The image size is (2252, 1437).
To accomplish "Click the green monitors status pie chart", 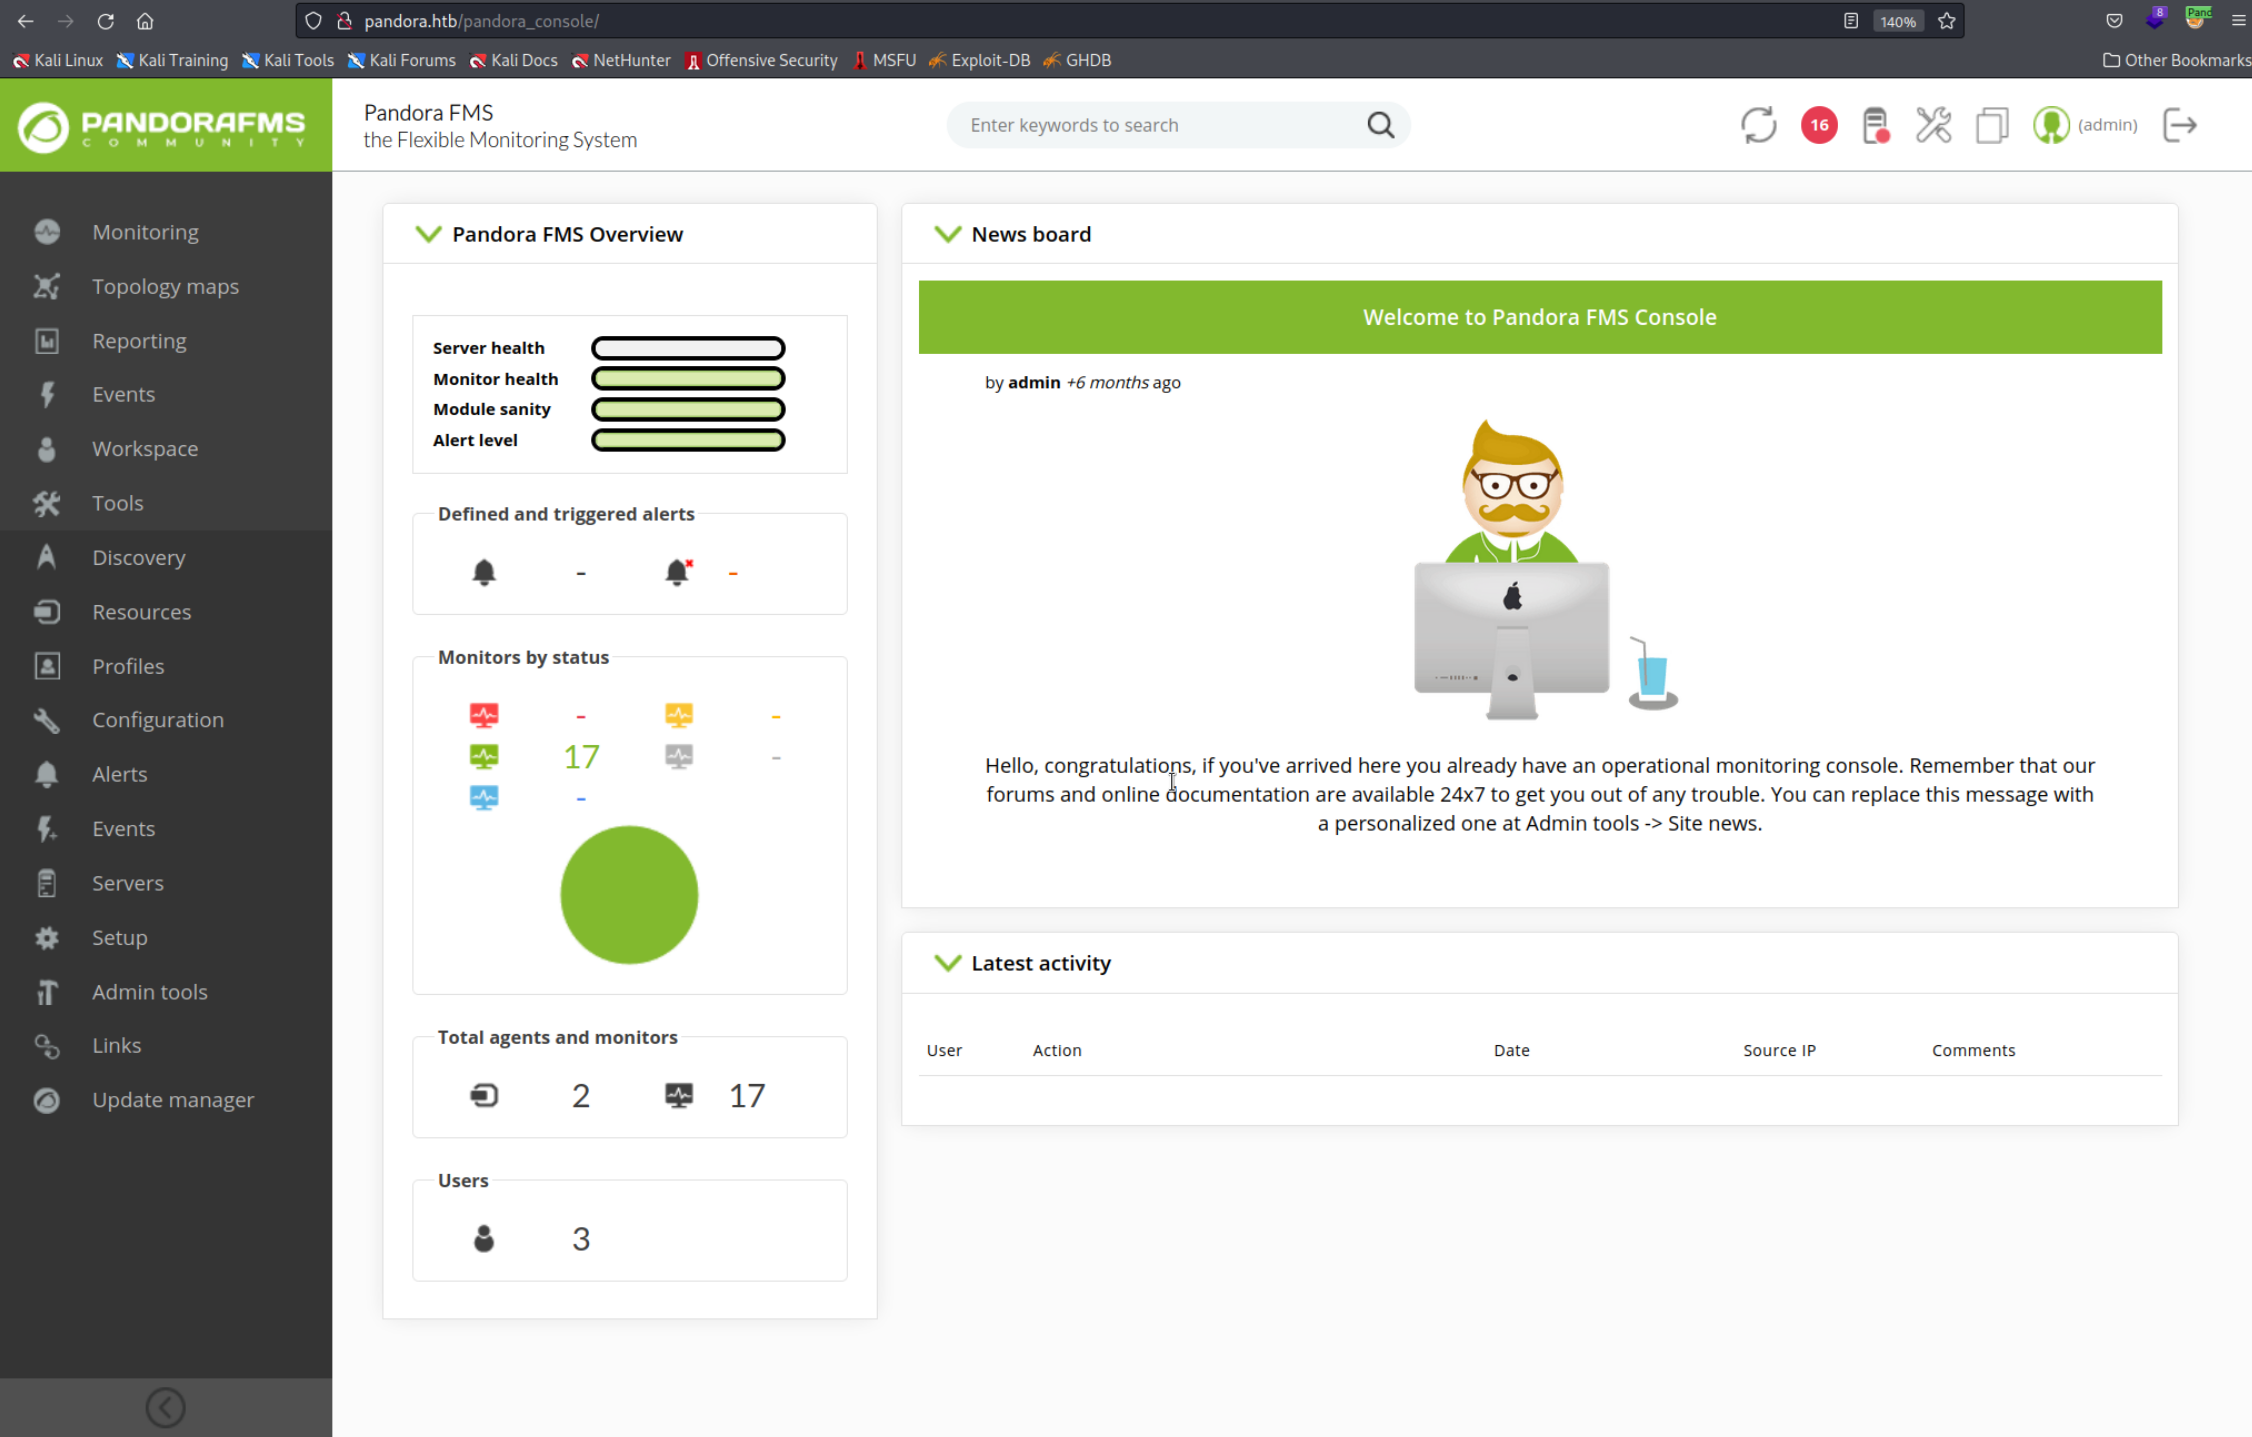I will (629, 895).
